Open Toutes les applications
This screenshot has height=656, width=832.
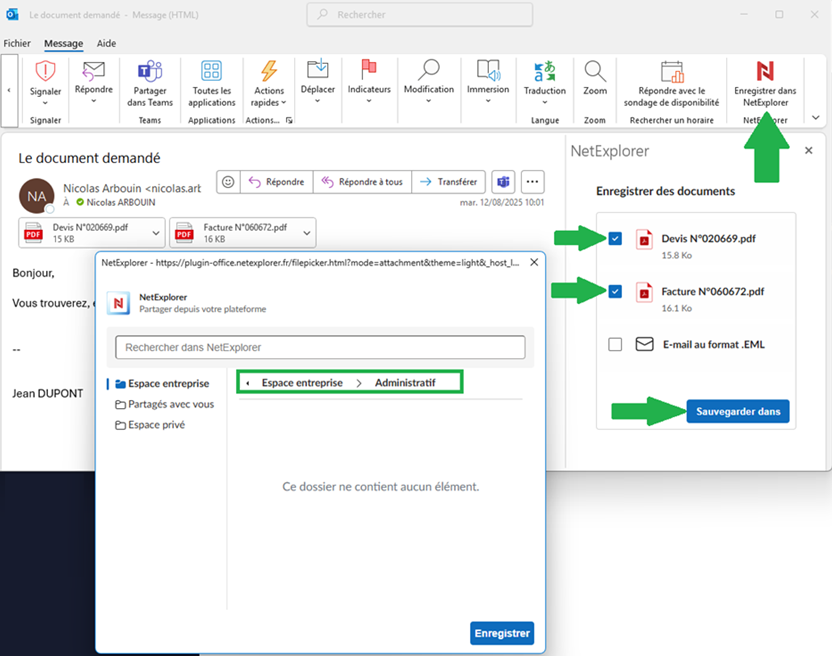[x=211, y=84]
